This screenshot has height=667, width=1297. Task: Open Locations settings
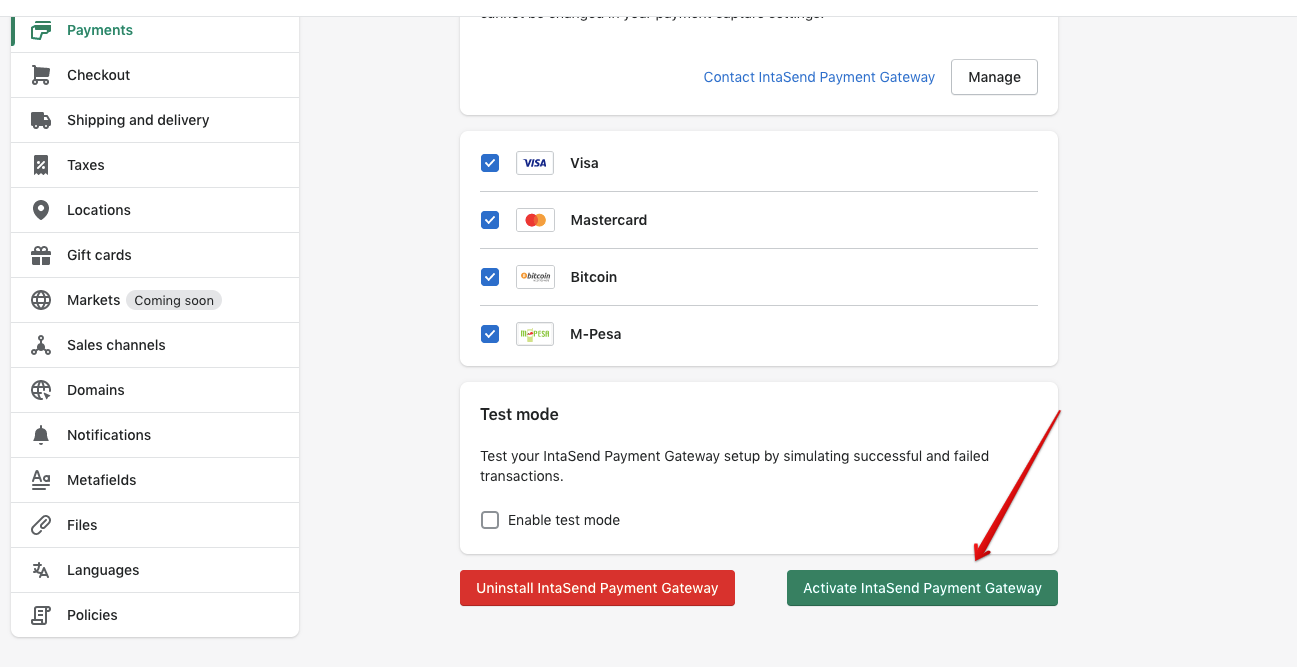coord(155,210)
